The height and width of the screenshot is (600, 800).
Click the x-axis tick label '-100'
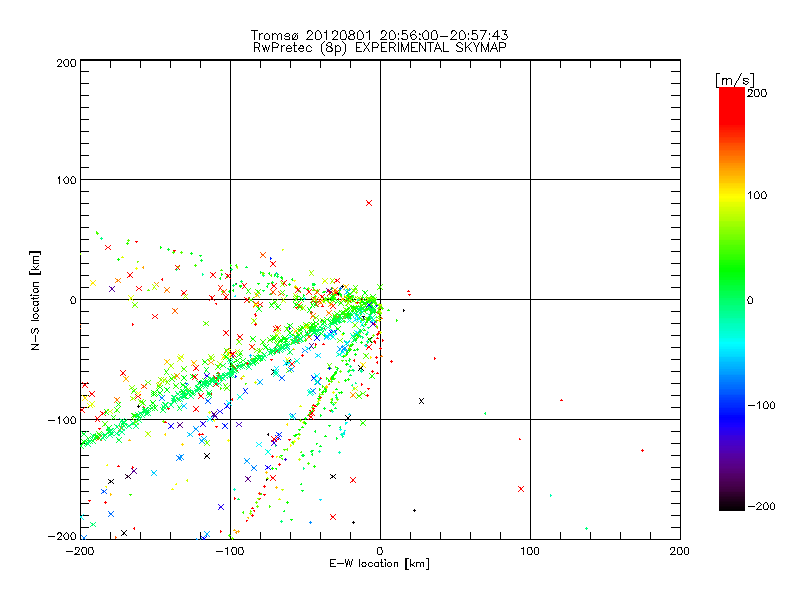(230, 551)
